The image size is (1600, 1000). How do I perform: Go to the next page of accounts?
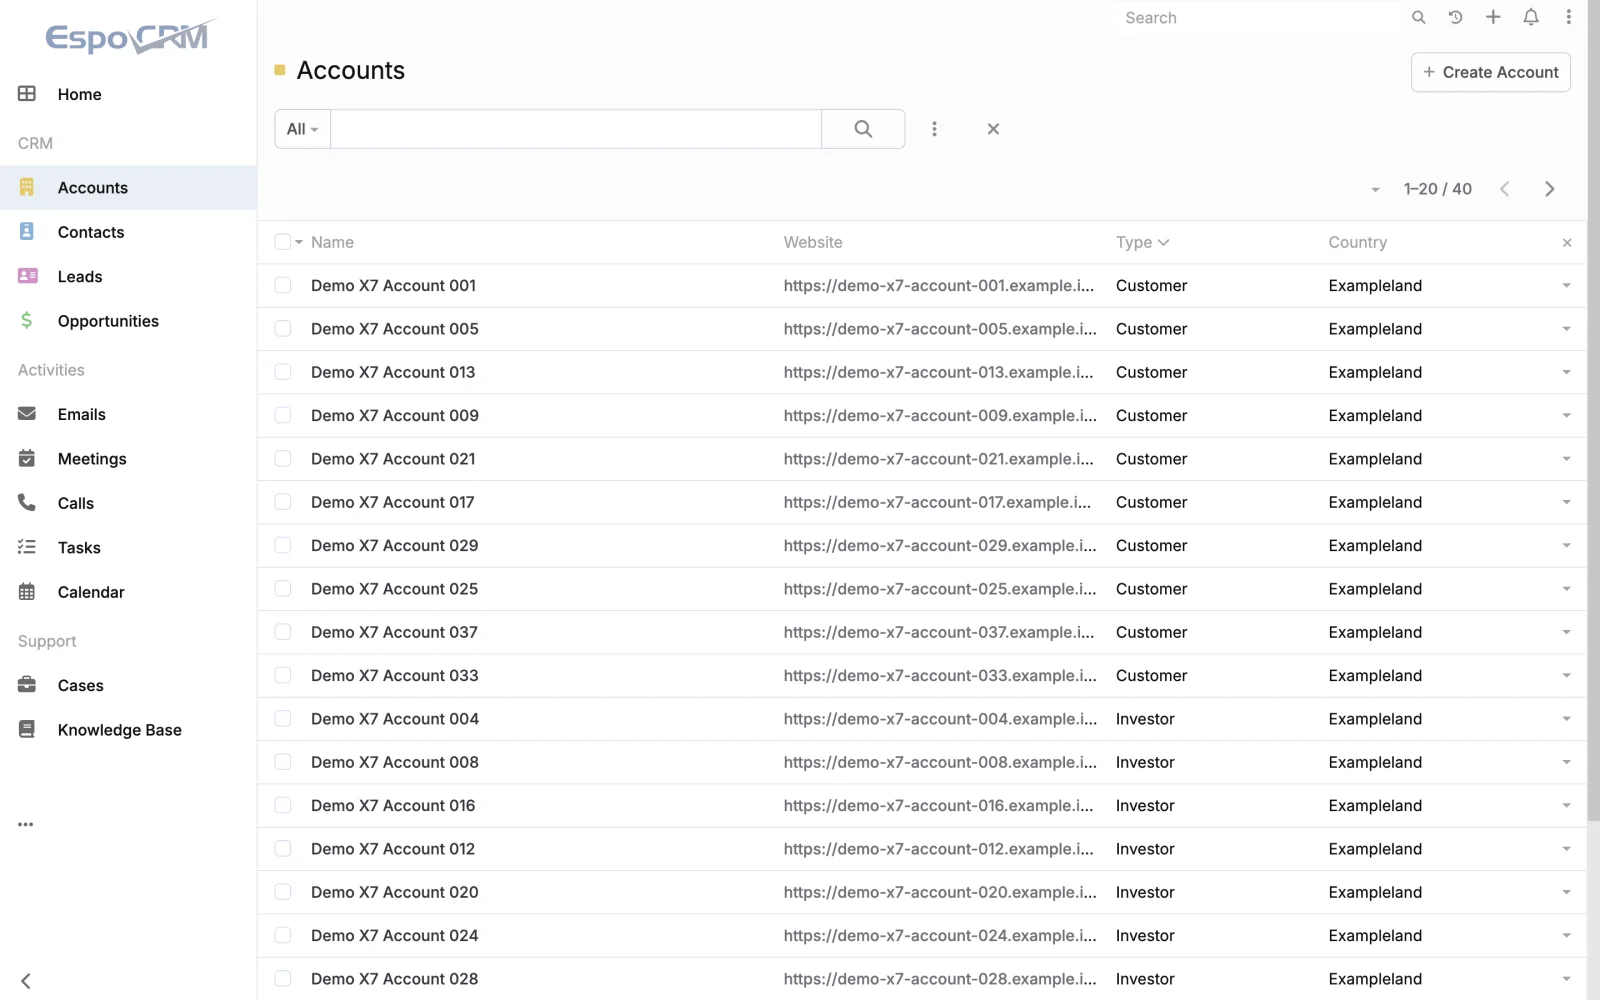pyautogui.click(x=1549, y=189)
